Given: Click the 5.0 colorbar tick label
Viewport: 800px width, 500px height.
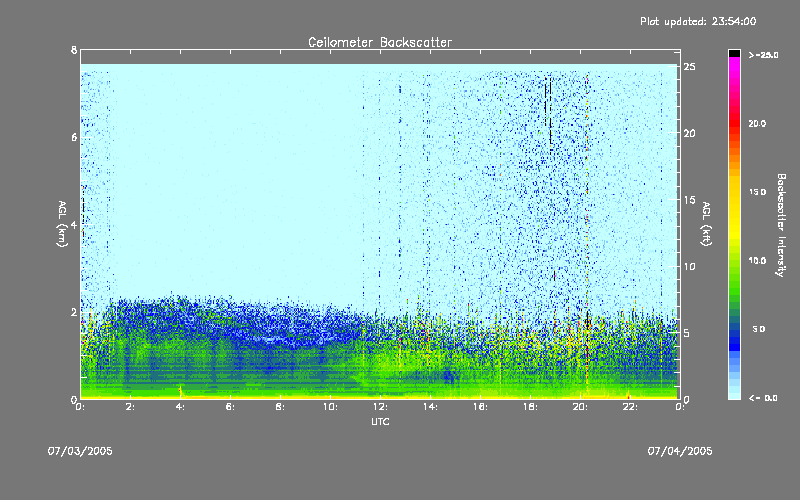Looking at the screenshot, I should 759,329.
